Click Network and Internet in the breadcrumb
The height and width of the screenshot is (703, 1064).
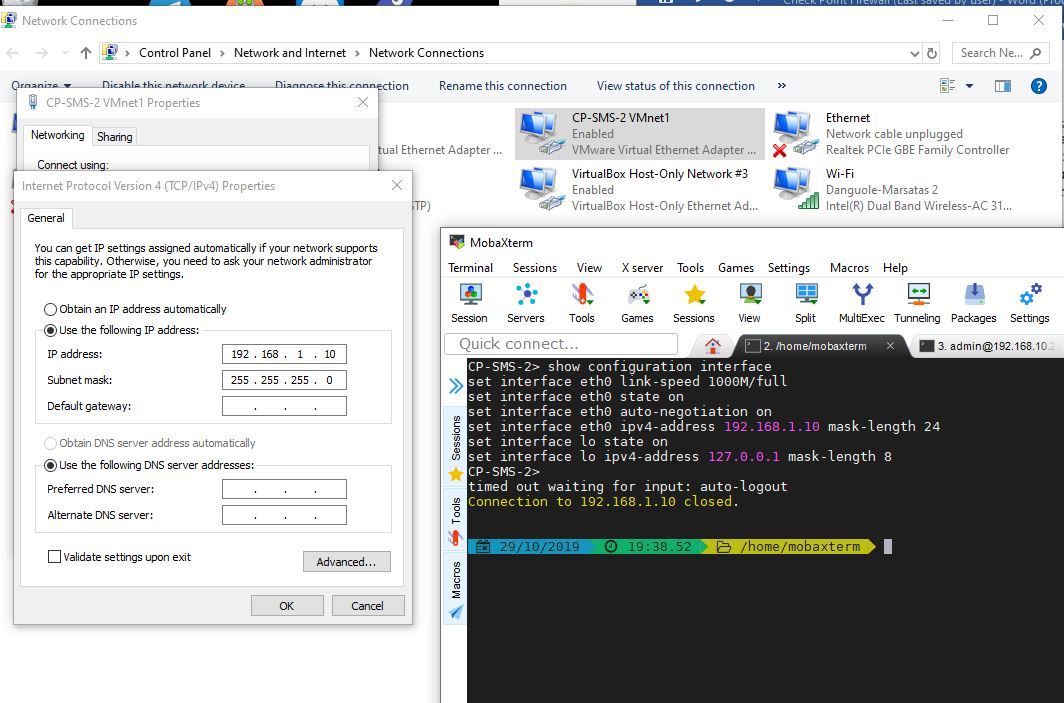[290, 53]
